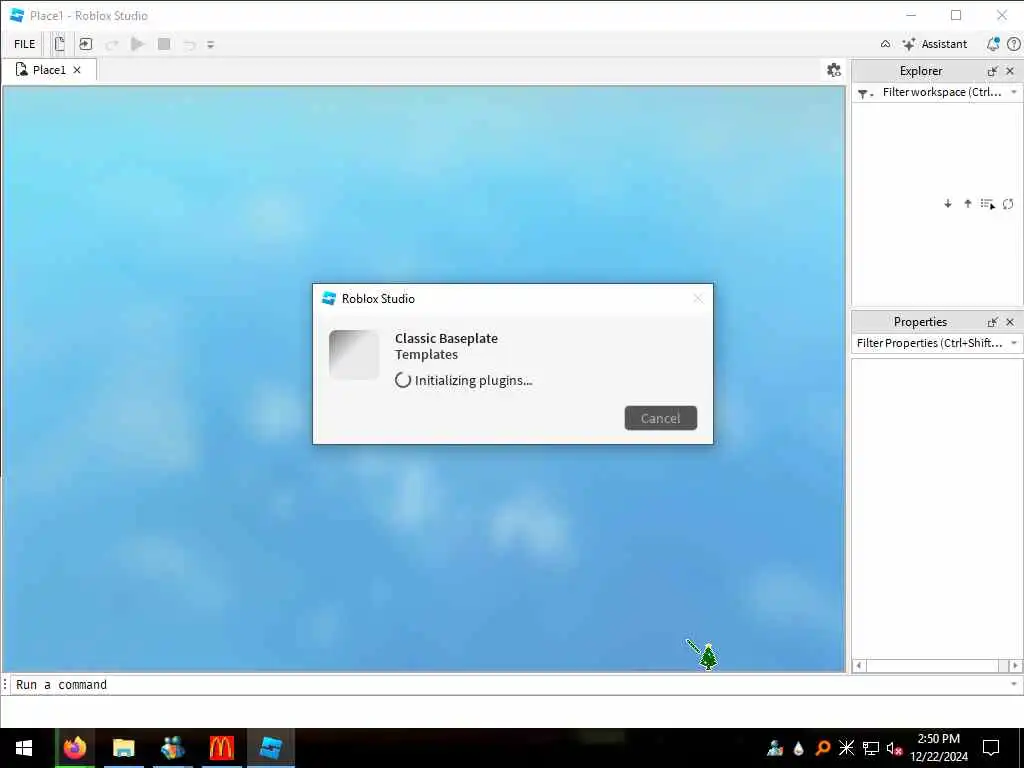The image size is (1024, 768).
Task: Click the New file toolbar icon
Action: [x=59, y=44]
